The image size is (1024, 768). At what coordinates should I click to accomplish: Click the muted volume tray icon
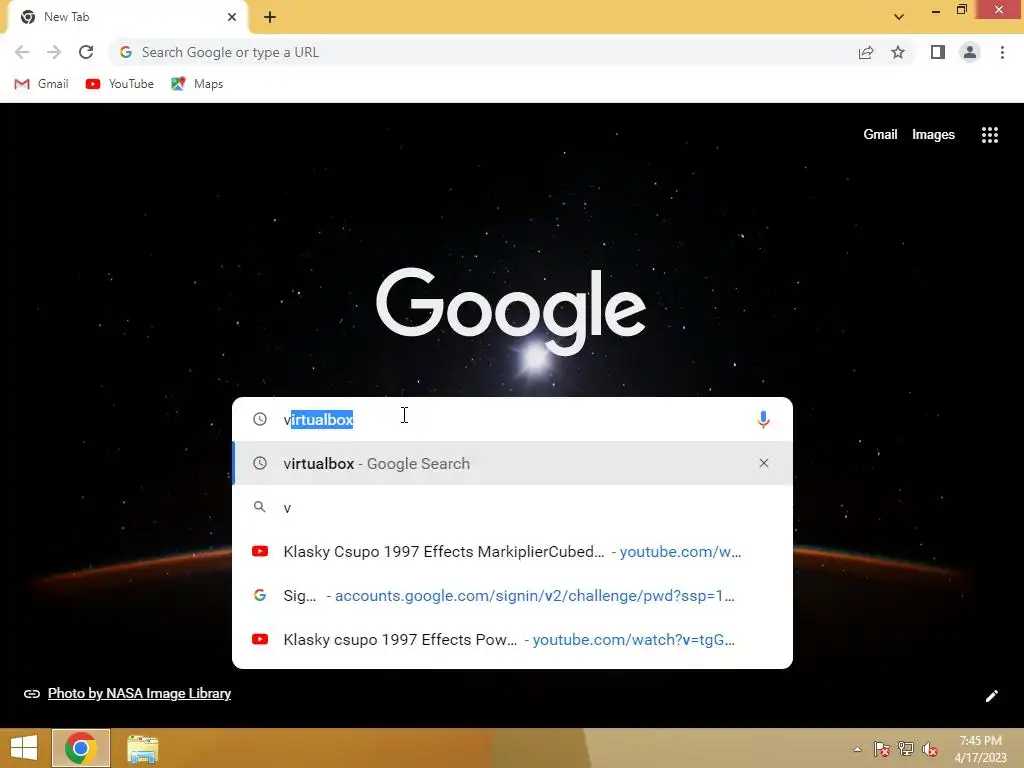click(x=930, y=749)
